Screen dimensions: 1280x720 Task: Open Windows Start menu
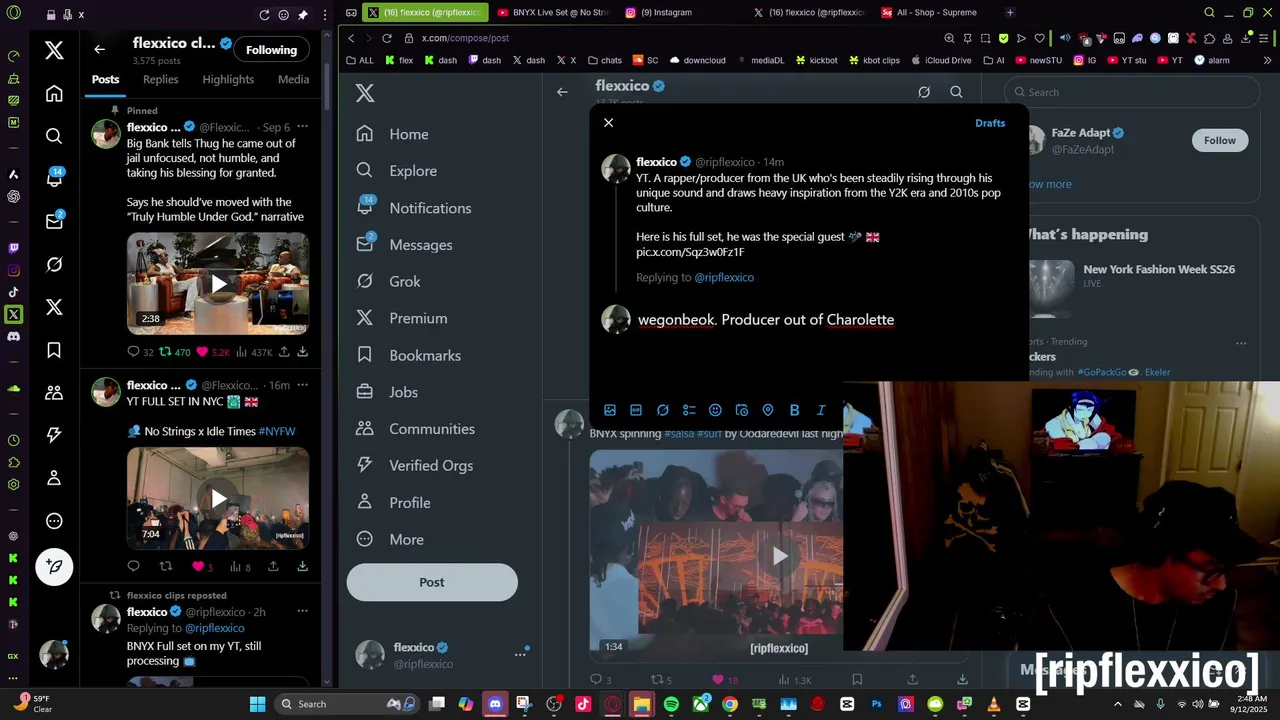pos(257,704)
